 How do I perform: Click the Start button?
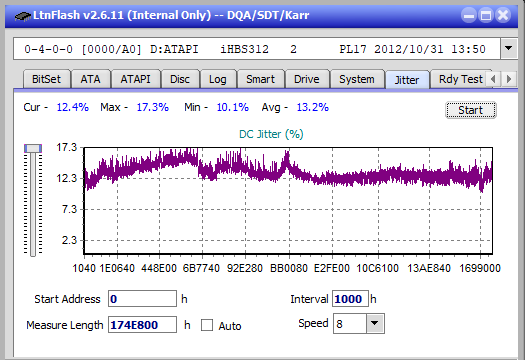point(470,110)
